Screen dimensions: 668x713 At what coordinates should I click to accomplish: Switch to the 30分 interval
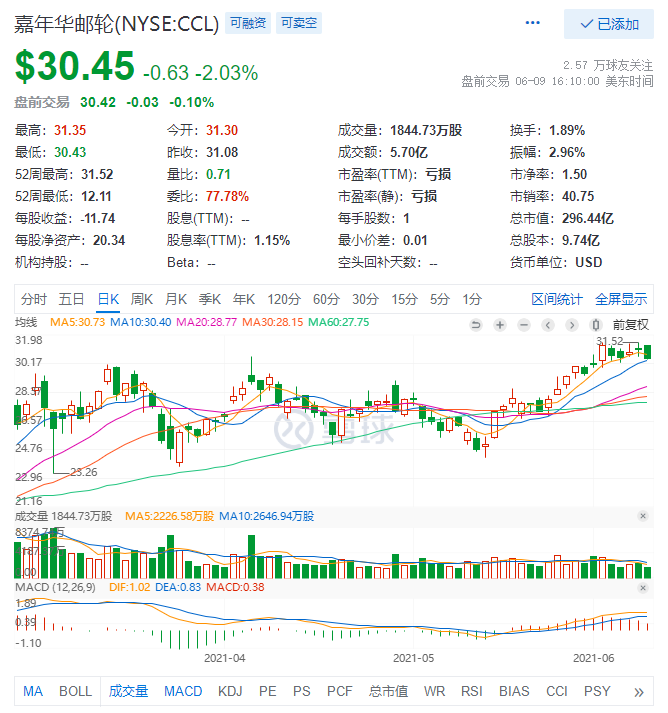(x=366, y=299)
